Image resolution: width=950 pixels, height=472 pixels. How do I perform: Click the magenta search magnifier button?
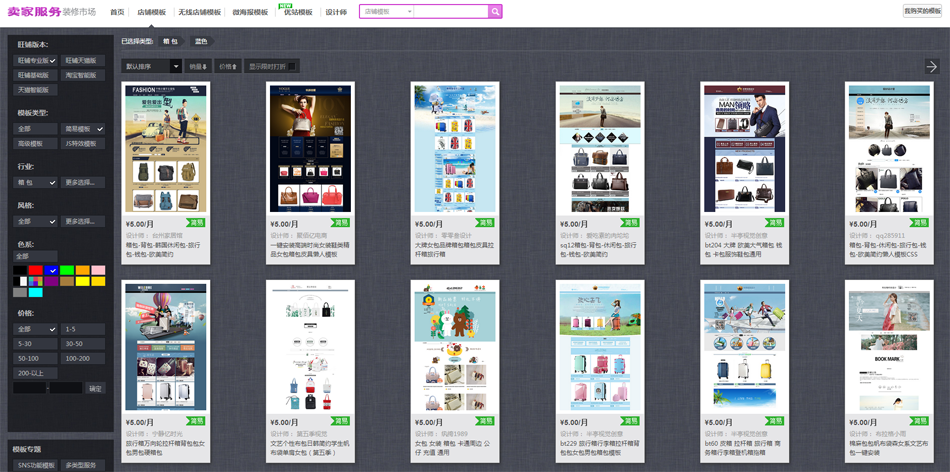click(495, 12)
